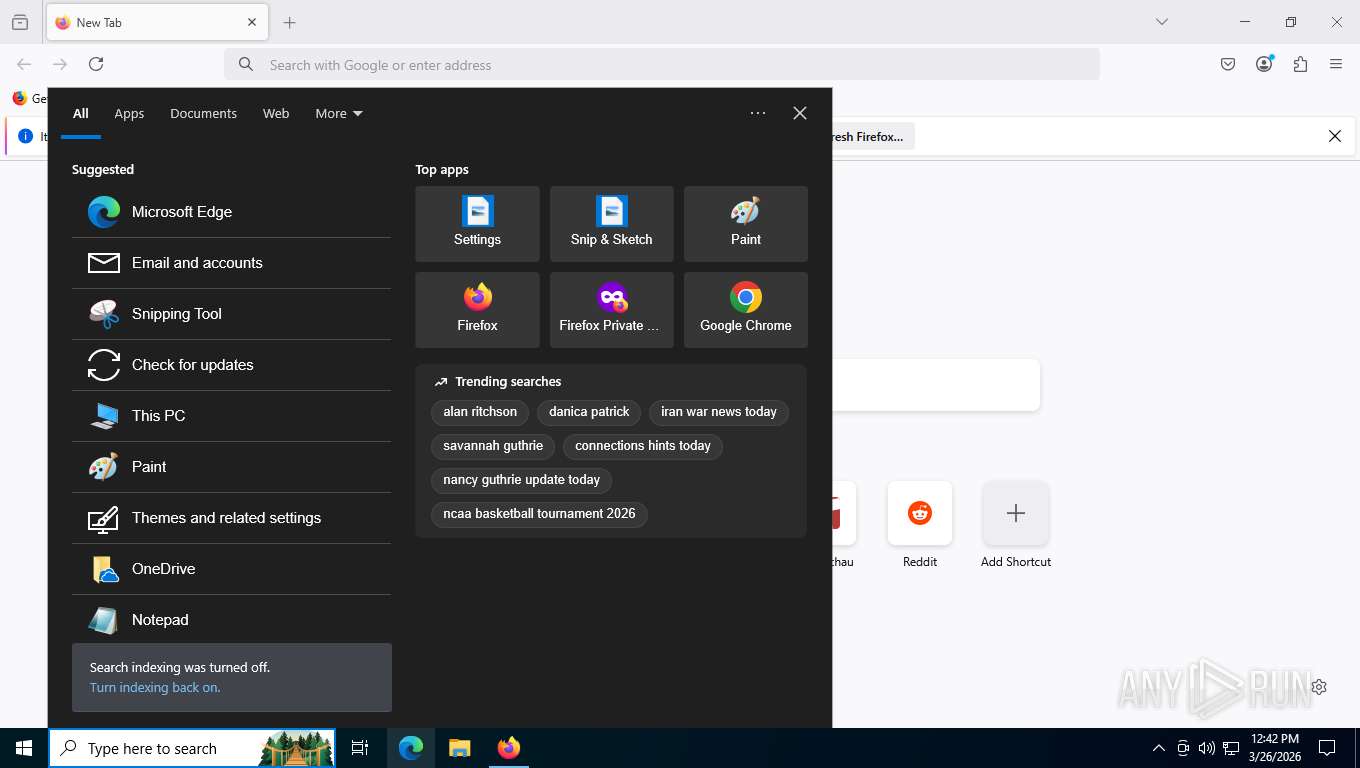The image size is (1360, 768).
Task: Switch to Apps search filter tab
Action: 129,114
